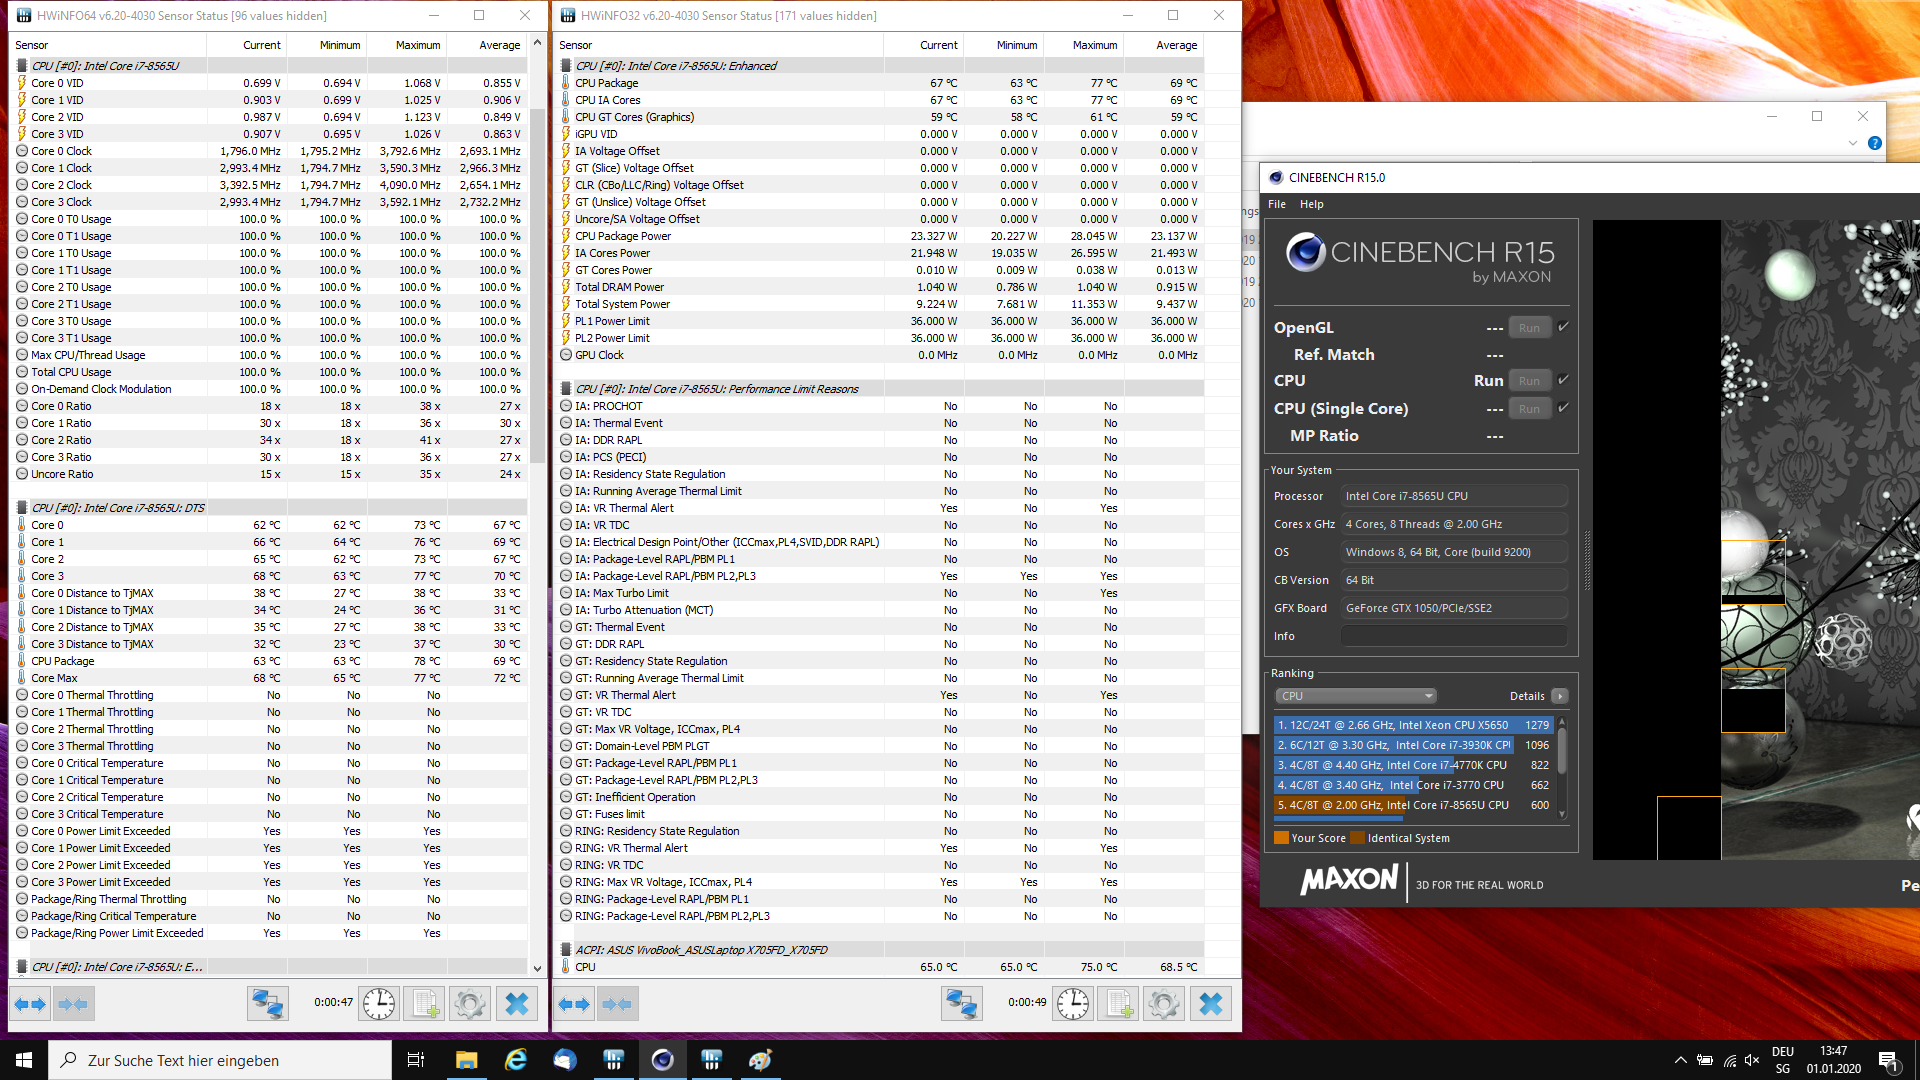Click shrink-columns arrows in HWiNFO32 window
This screenshot has width=1920, height=1080.
617,1004
